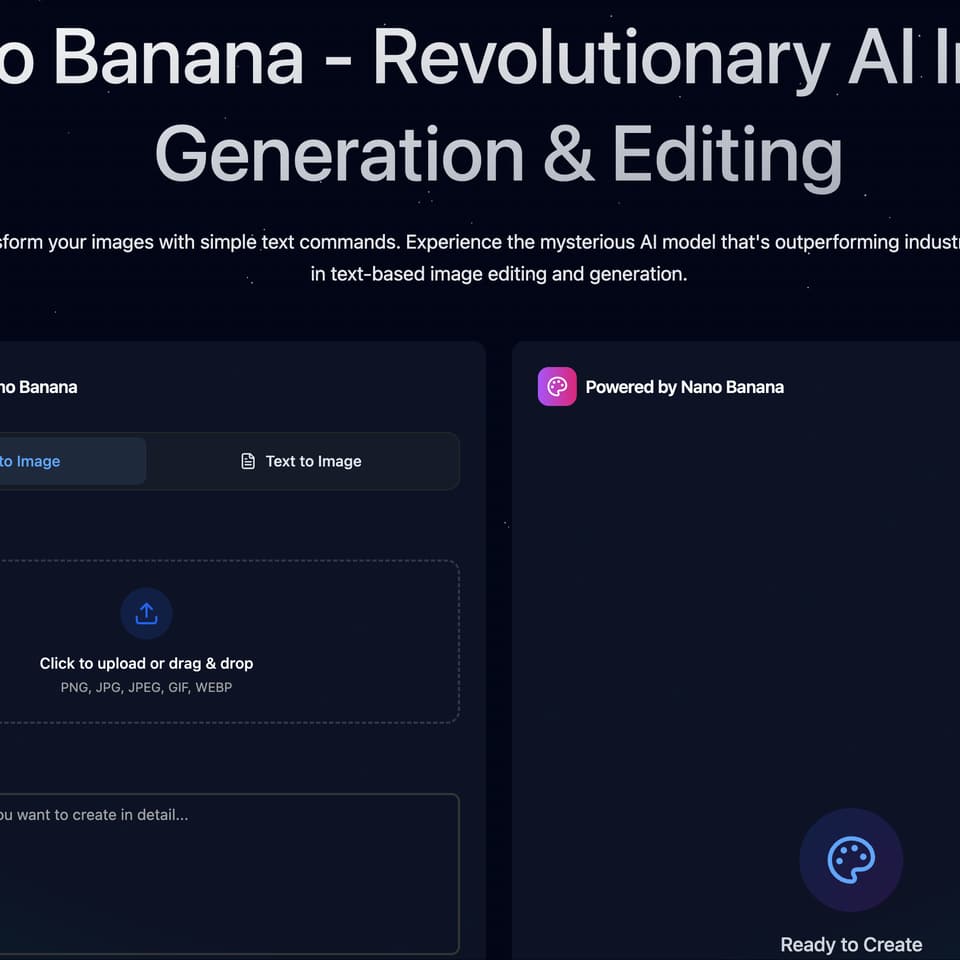Switch to the Text to Image tab

pos(302,461)
